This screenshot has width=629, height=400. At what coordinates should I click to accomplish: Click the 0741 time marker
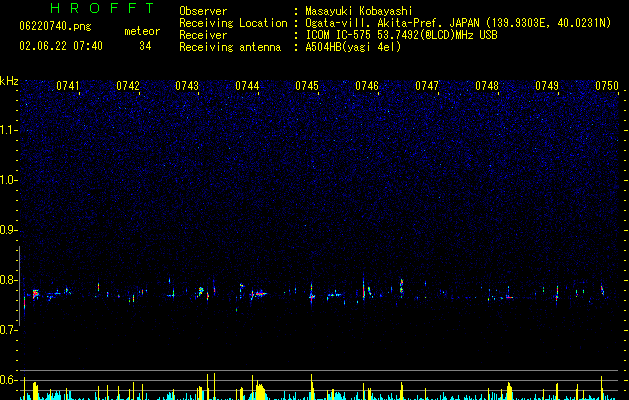click(67, 86)
